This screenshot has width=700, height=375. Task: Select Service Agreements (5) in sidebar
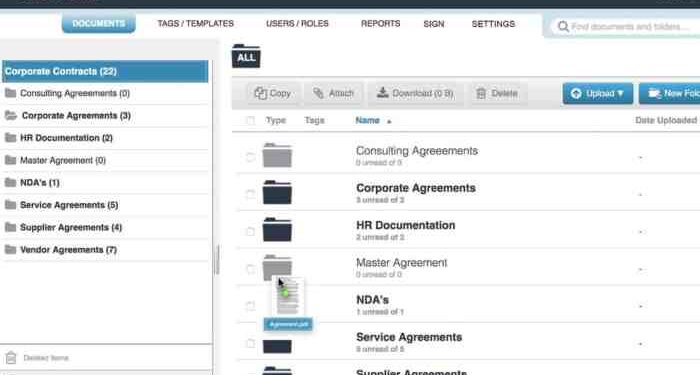[69, 205]
